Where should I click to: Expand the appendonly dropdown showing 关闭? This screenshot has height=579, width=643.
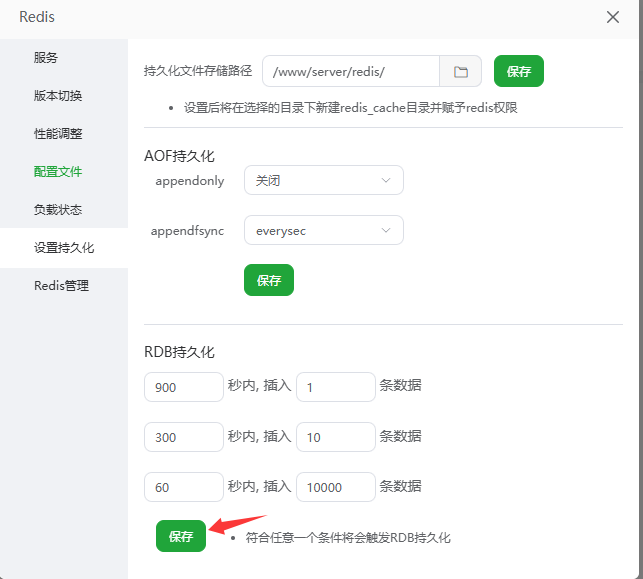(324, 180)
